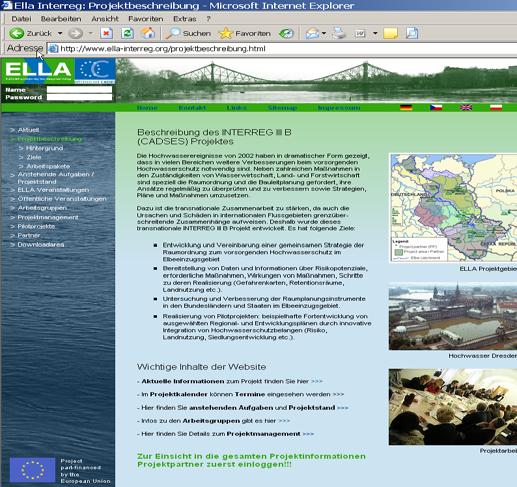The width and height of the screenshot is (517, 487).
Task: Switch site language to Czech flag
Action: tap(436, 108)
